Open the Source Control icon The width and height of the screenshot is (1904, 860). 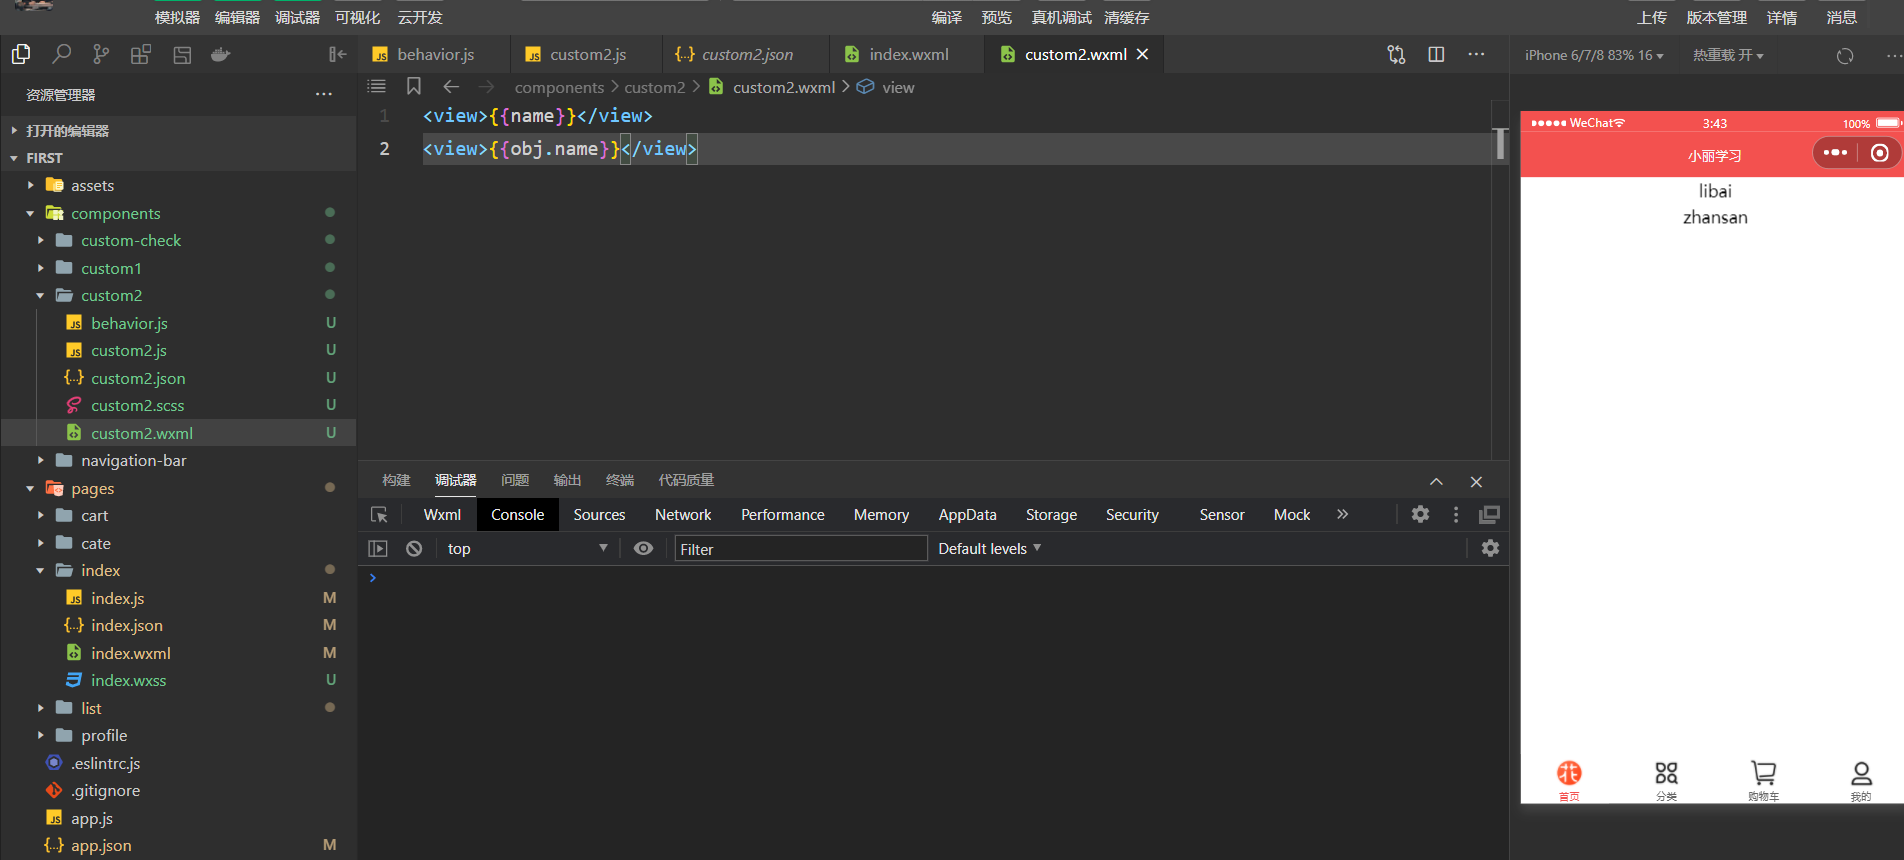(x=101, y=54)
